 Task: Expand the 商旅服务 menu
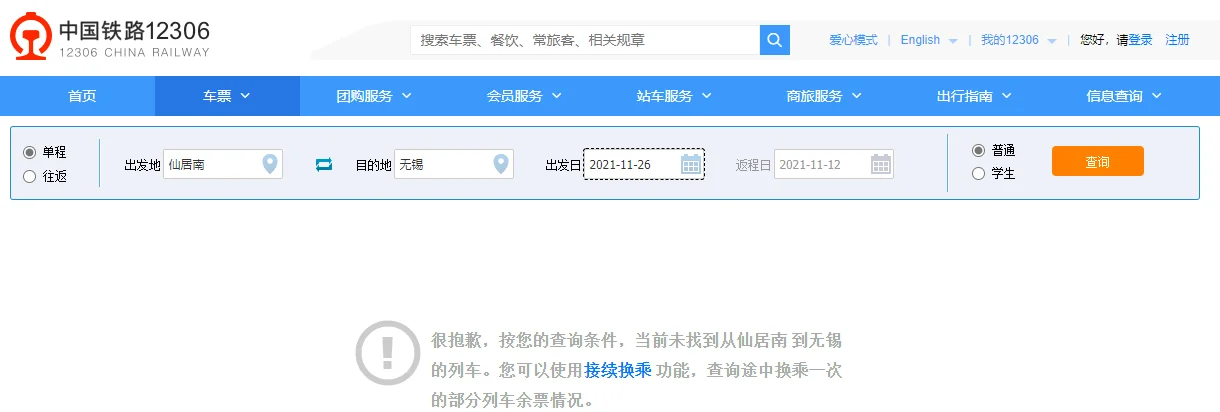(825, 96)
